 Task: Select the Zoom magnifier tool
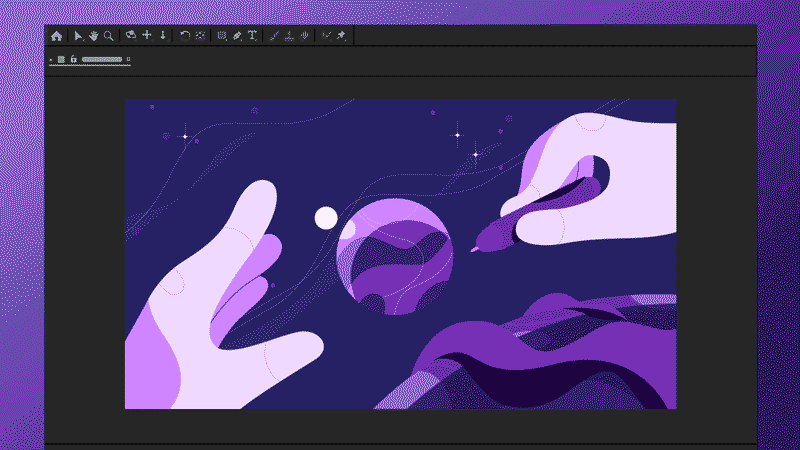pos(108,35)
